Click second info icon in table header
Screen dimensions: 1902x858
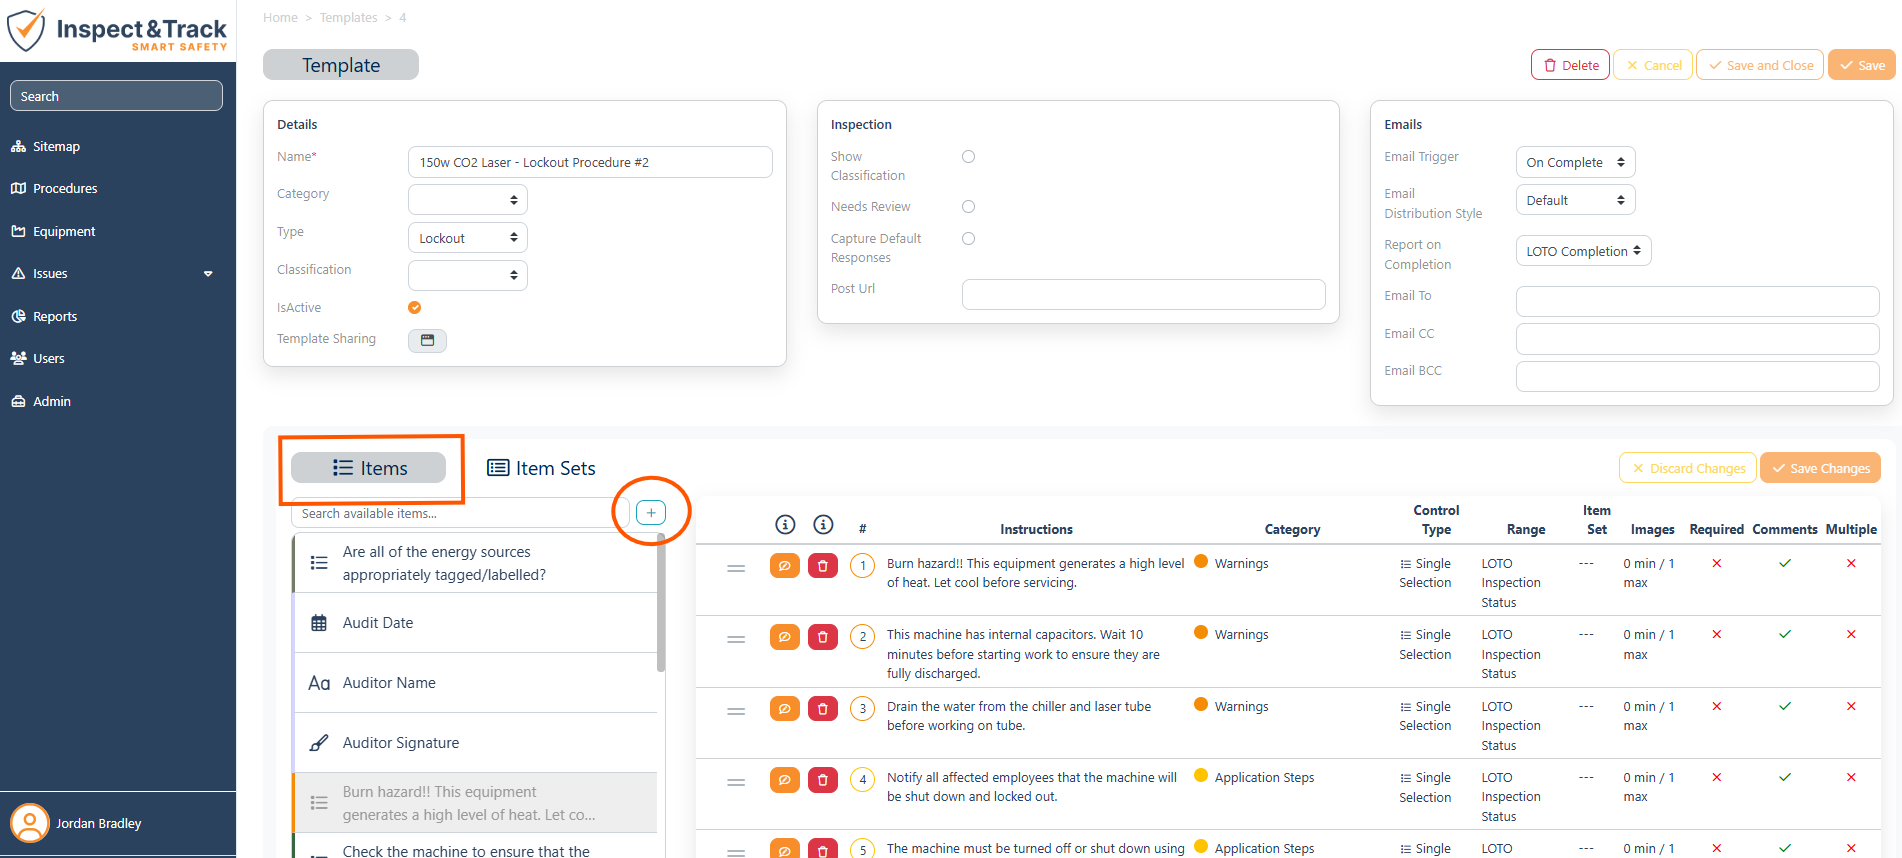tap(824, 525)
